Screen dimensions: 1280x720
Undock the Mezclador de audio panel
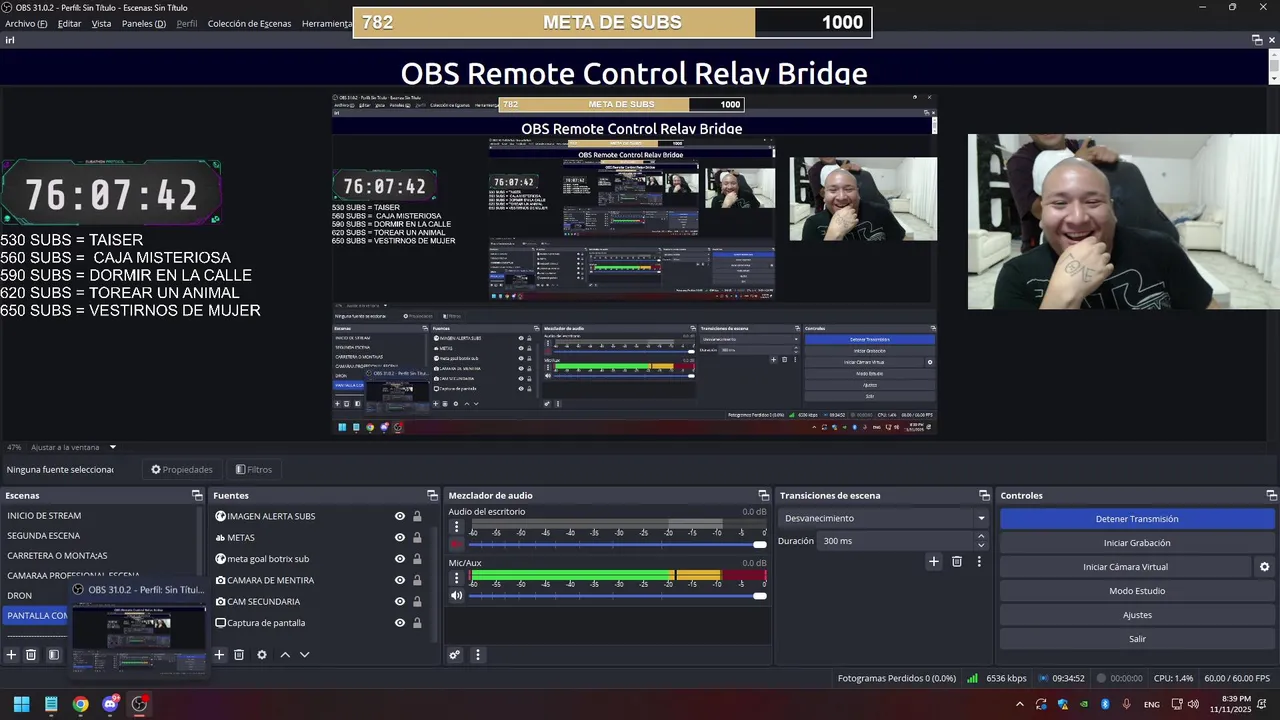pos(763,495)
